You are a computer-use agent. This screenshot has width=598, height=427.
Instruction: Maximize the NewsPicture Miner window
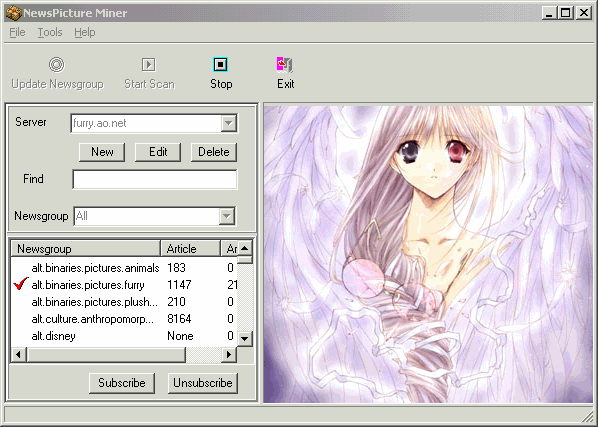565,13
